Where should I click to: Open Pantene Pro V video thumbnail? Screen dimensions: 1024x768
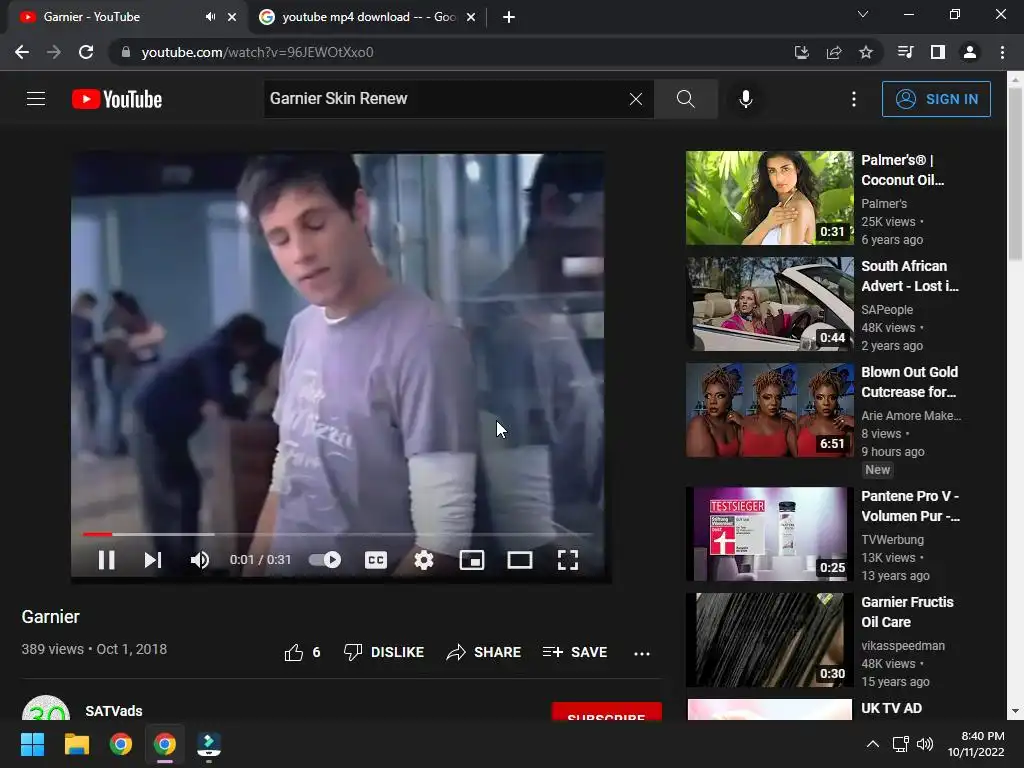point(769,534)
